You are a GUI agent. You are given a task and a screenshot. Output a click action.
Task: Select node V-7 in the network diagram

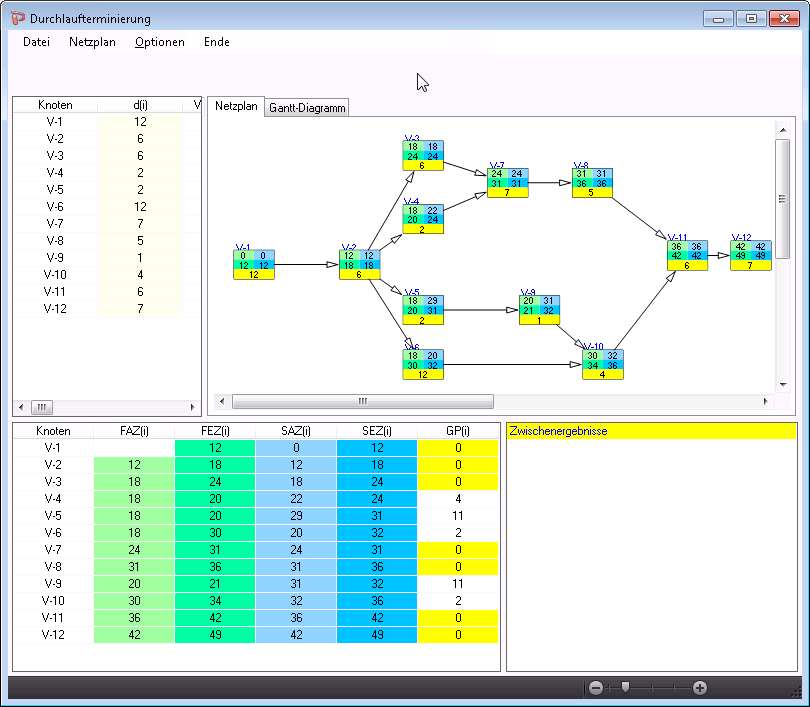(x=507, y=182)
